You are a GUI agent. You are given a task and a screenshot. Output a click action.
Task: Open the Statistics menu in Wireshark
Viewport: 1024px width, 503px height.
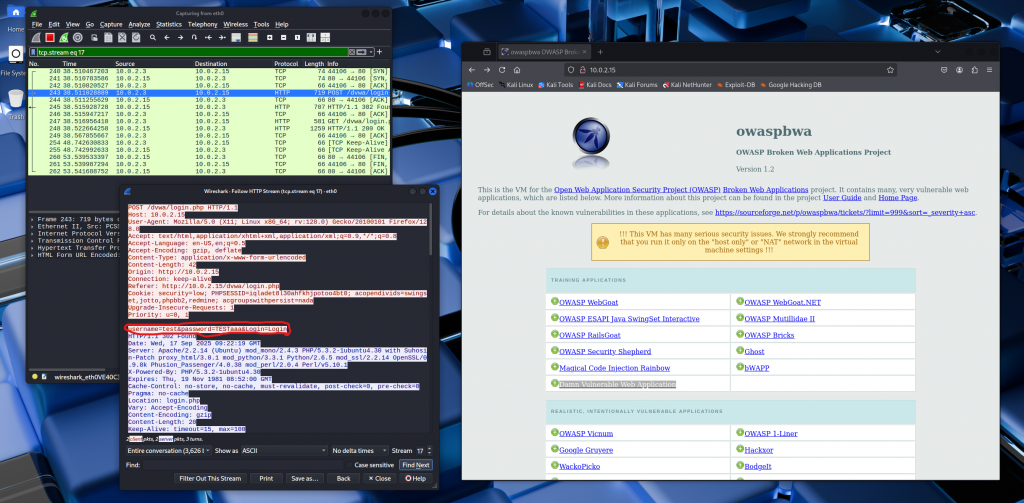[169, 24]
